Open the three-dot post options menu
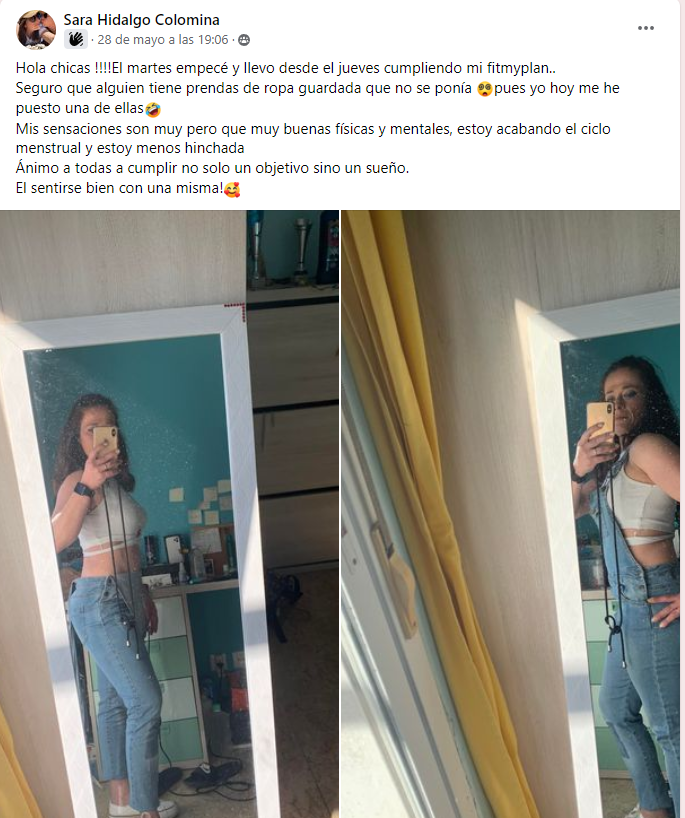685x818 pixels. pyautogui.click(x=646, y=28)
